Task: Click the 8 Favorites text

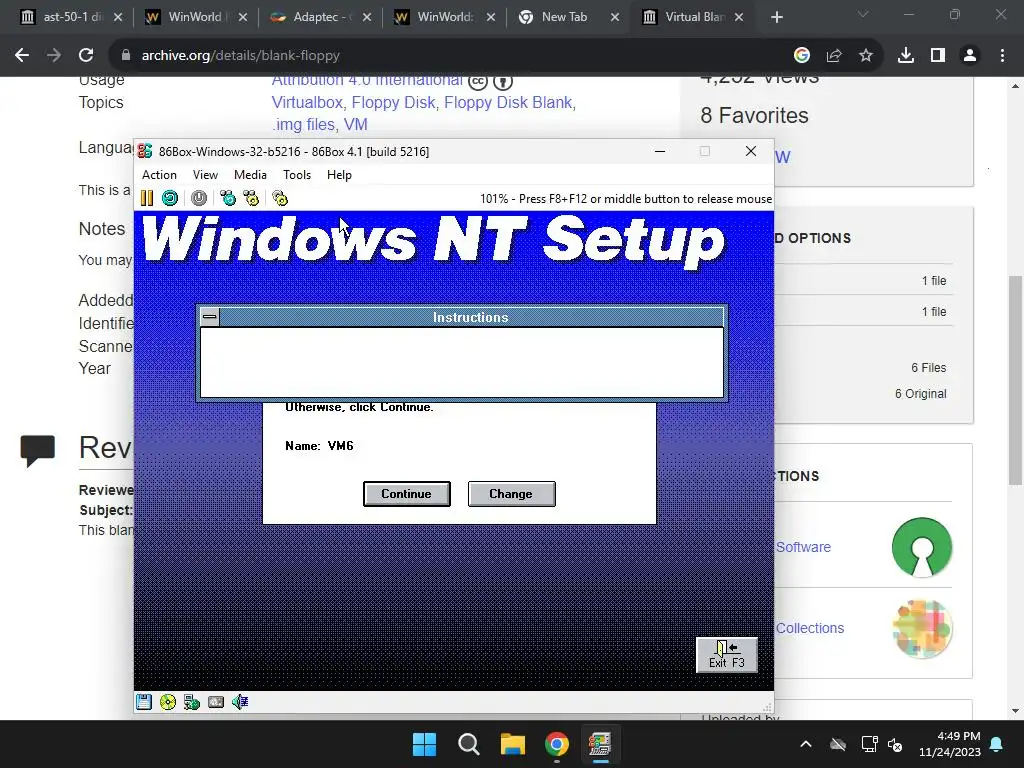Action: (754, 116)
